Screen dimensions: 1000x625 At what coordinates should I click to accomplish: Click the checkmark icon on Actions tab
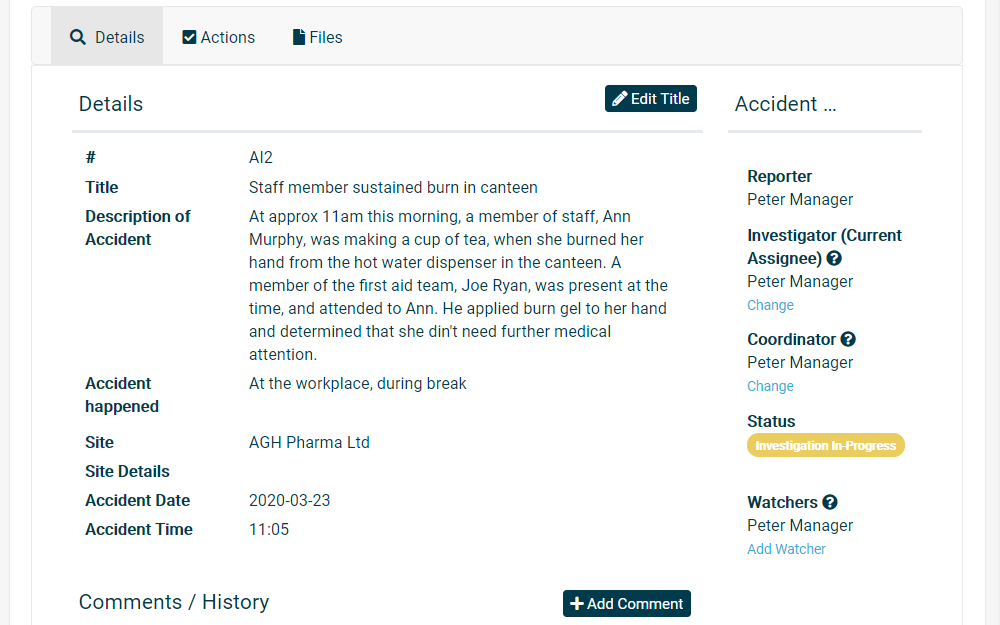point(189,37)
